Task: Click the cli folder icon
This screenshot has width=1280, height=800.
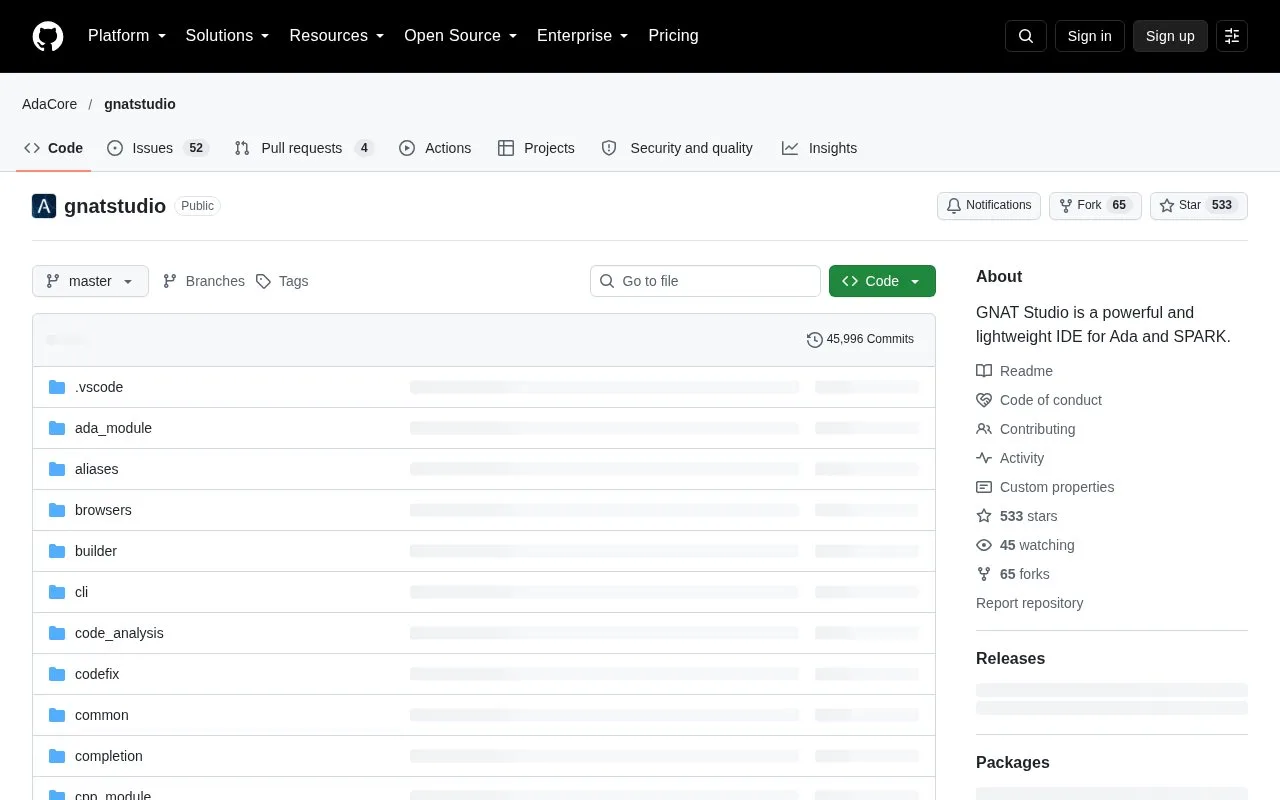Action: 57,592
